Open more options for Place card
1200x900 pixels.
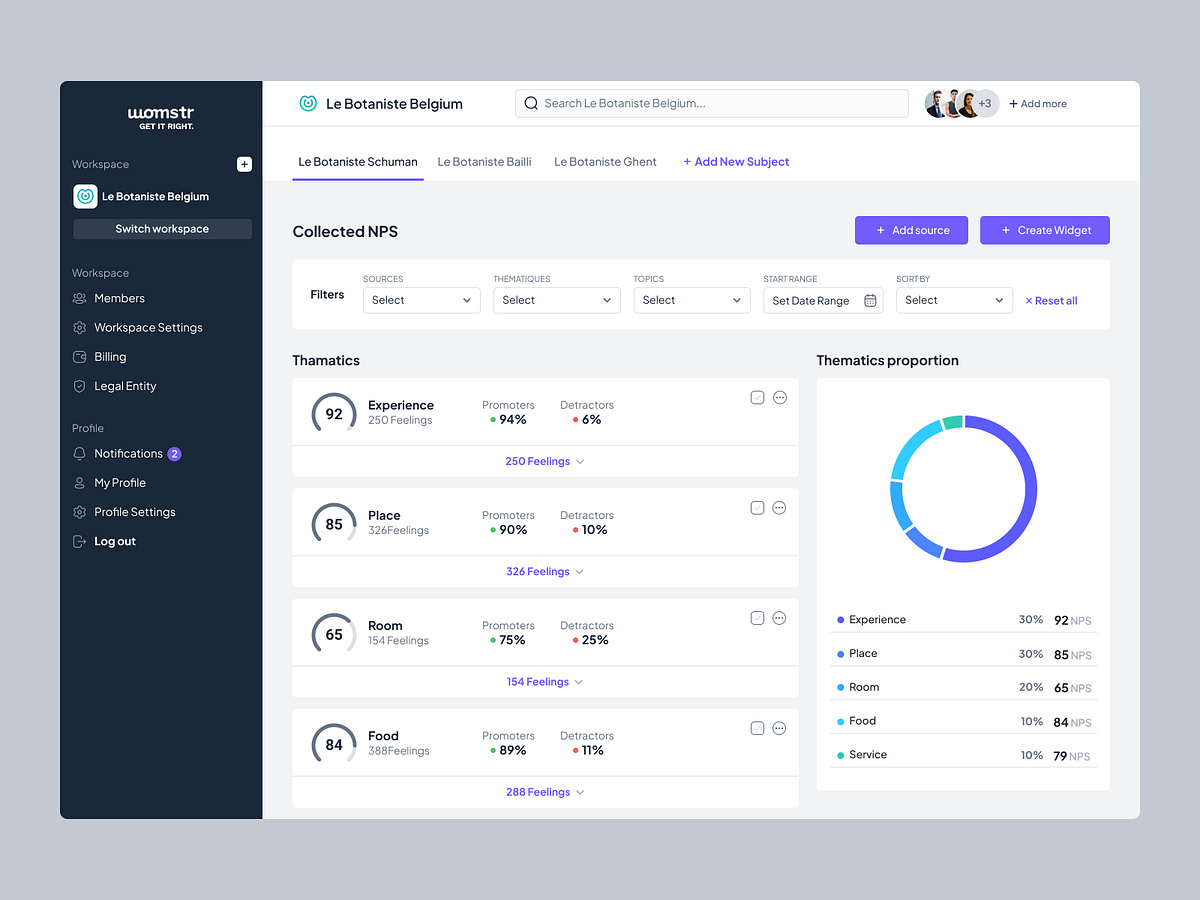click(779, 507)
